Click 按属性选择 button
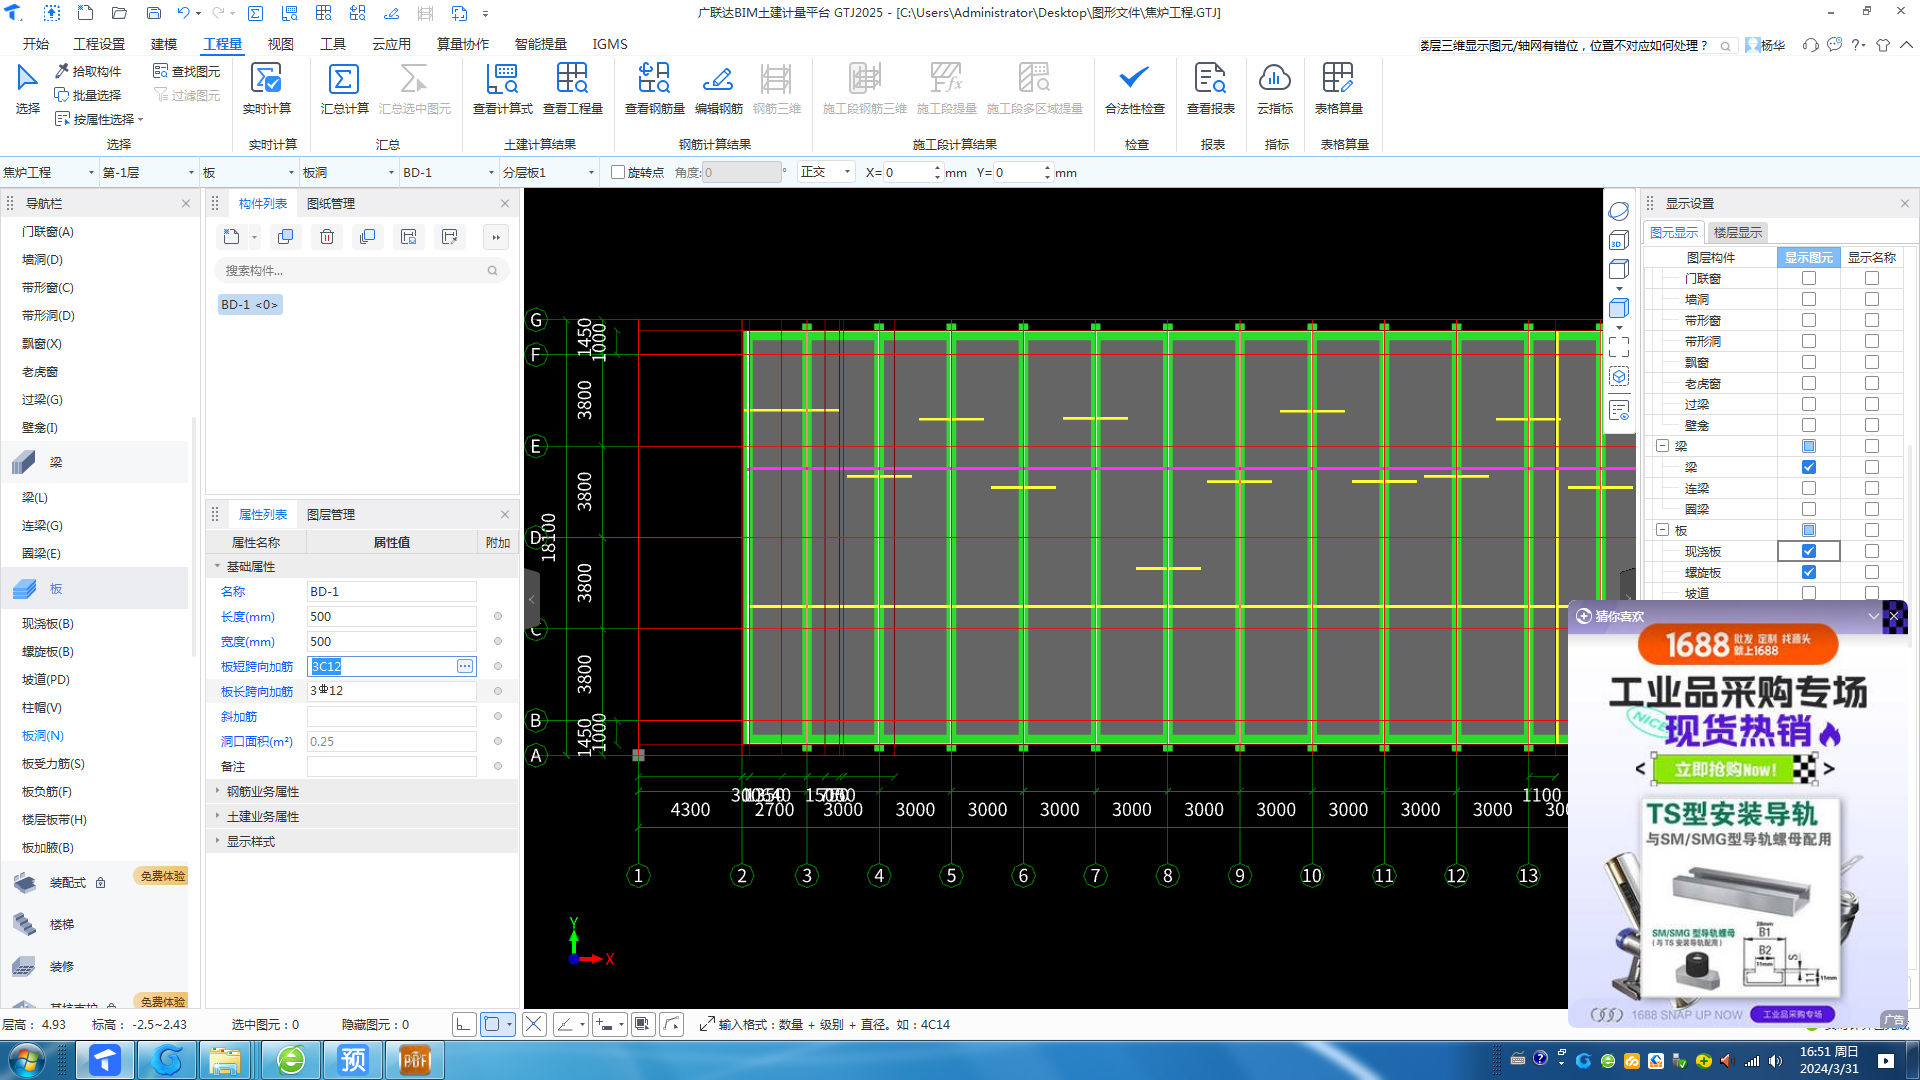The width and height of the screenshot is (1920, 1080). coord(99,119)
